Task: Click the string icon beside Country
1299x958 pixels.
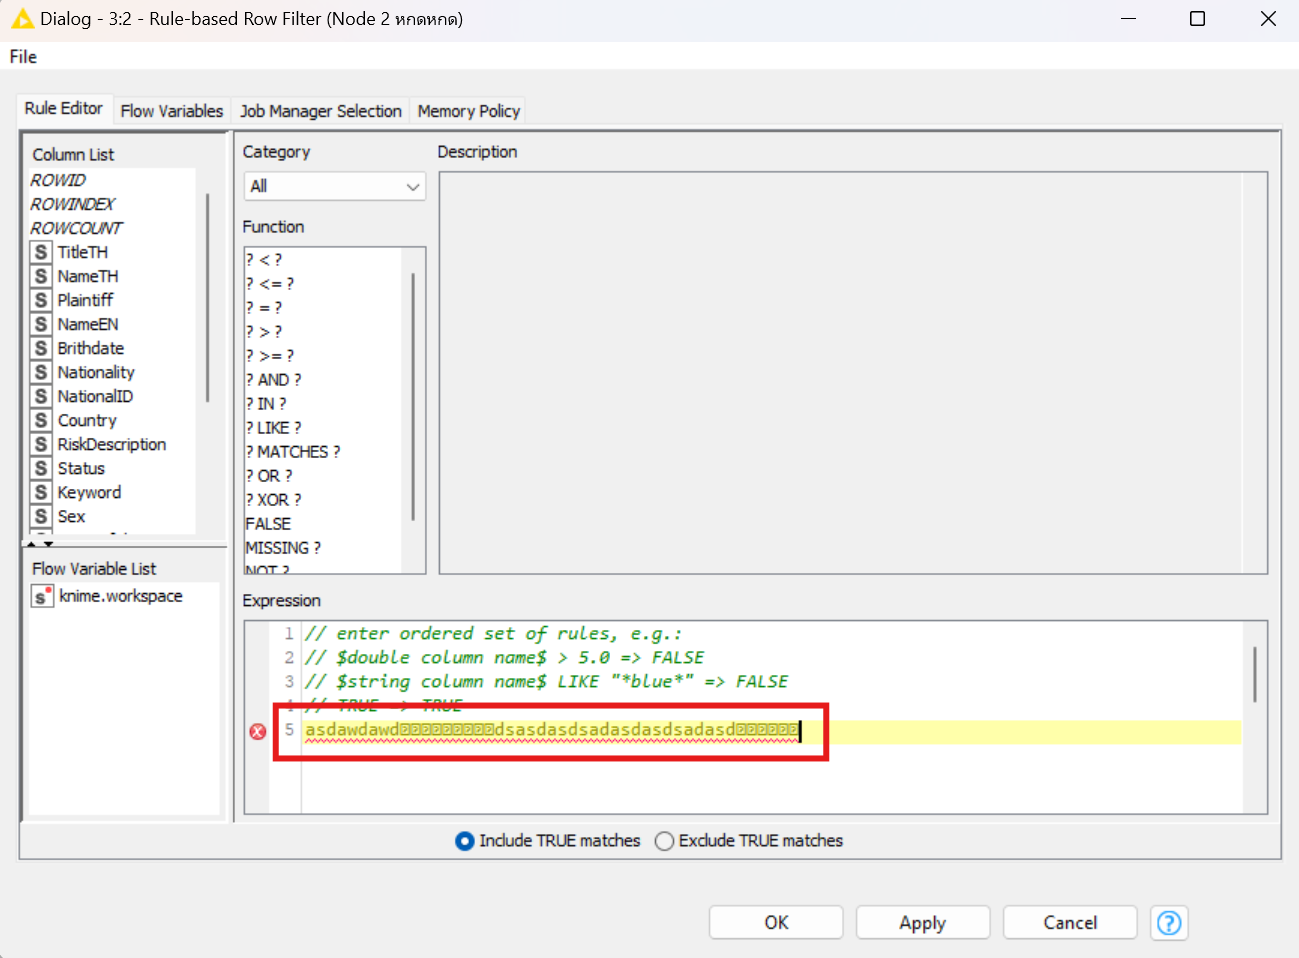Action: coord(41,420)
